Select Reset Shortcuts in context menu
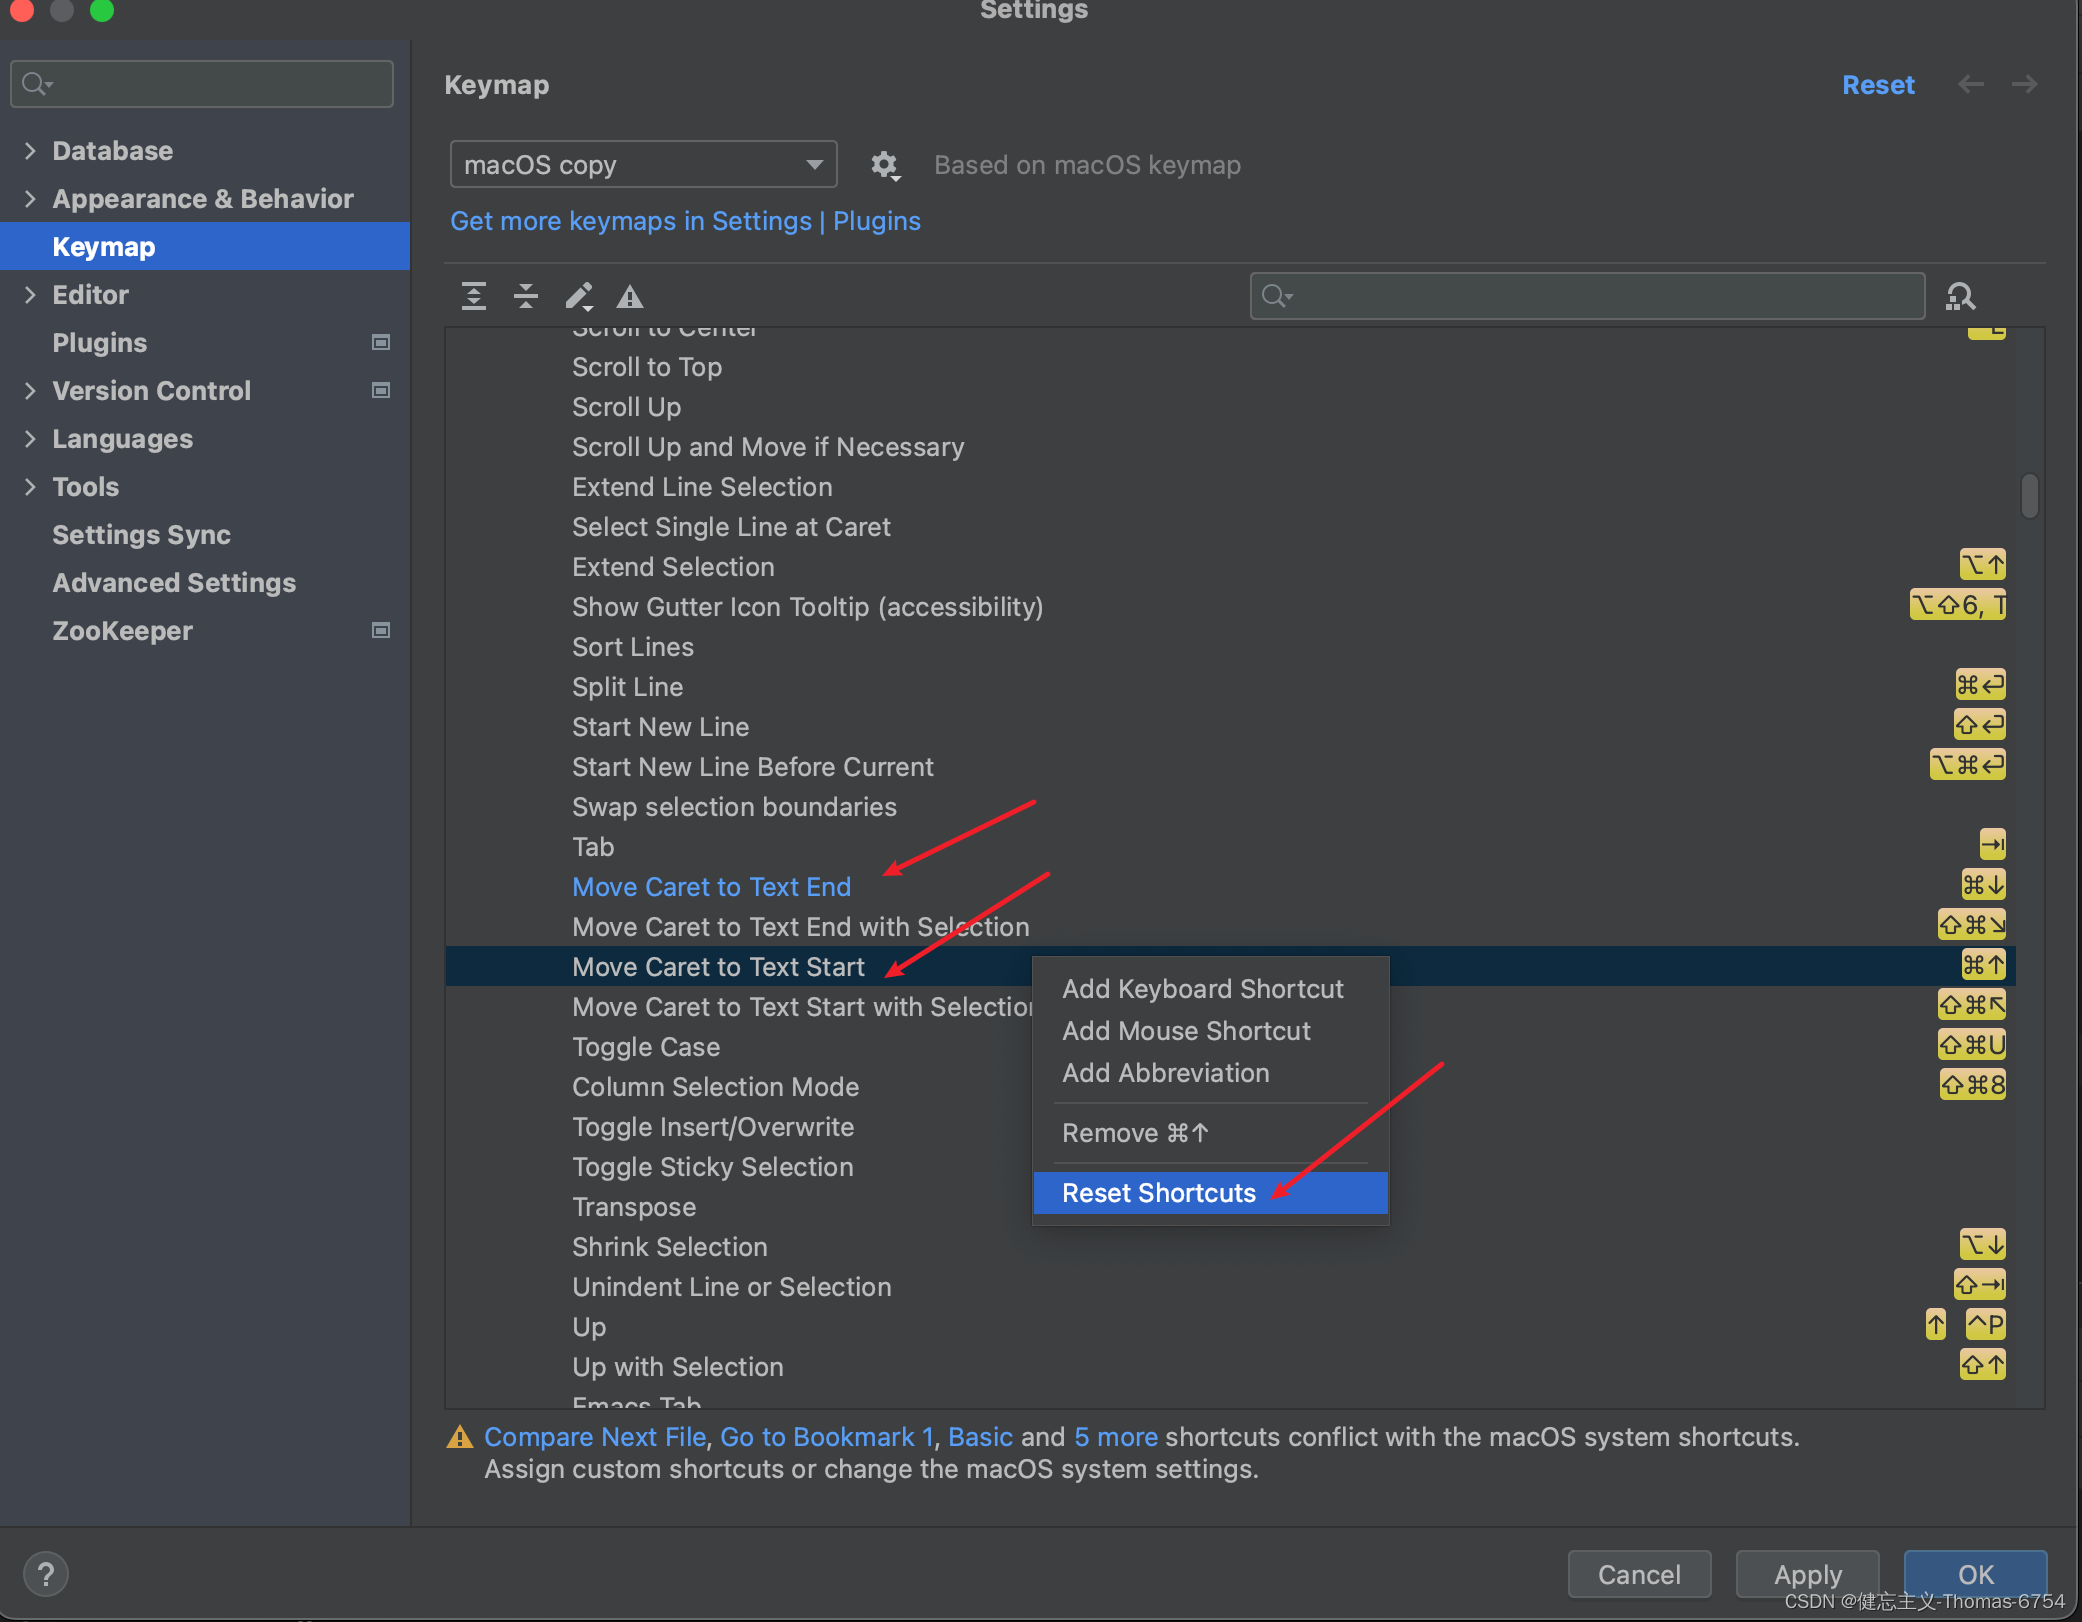 pyautogui.click(x=1159, y=1193)
